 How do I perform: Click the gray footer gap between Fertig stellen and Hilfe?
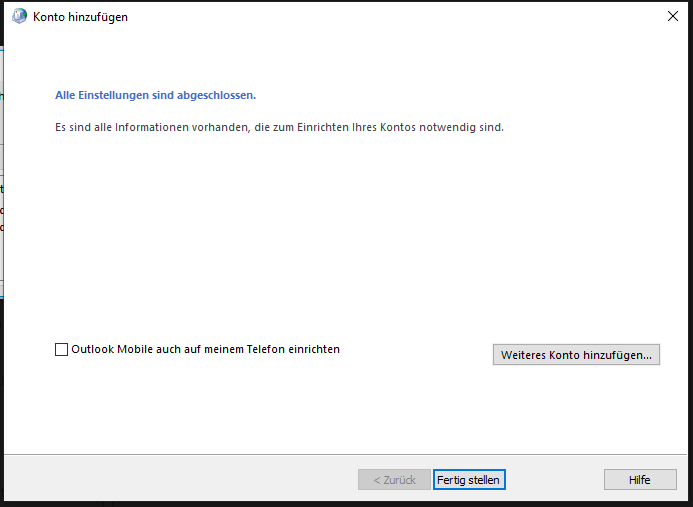(x=555, y=480)
